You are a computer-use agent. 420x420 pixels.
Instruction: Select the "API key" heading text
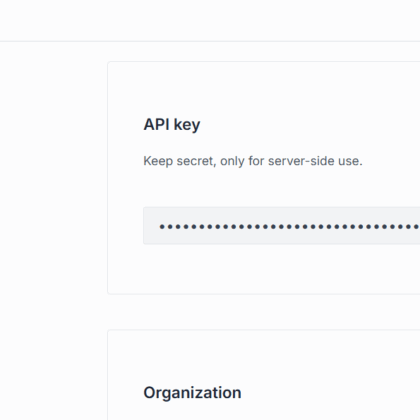(172, 125)
